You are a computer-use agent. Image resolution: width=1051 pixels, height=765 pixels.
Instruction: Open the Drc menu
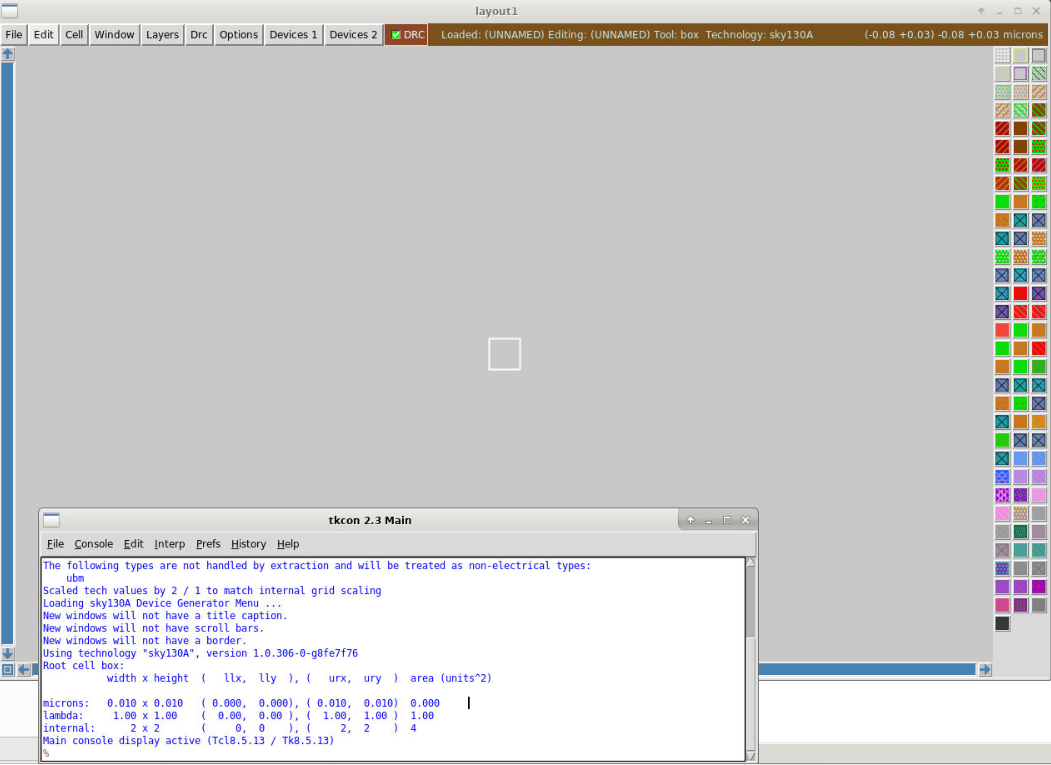(x=198, y=34)
